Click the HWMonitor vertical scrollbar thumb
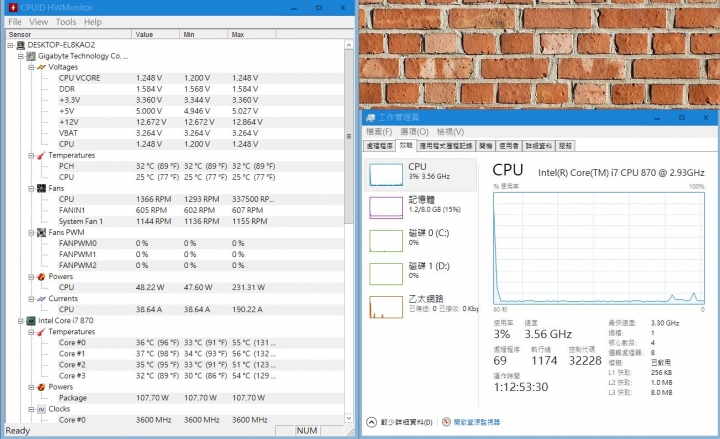 coord(349,136)
